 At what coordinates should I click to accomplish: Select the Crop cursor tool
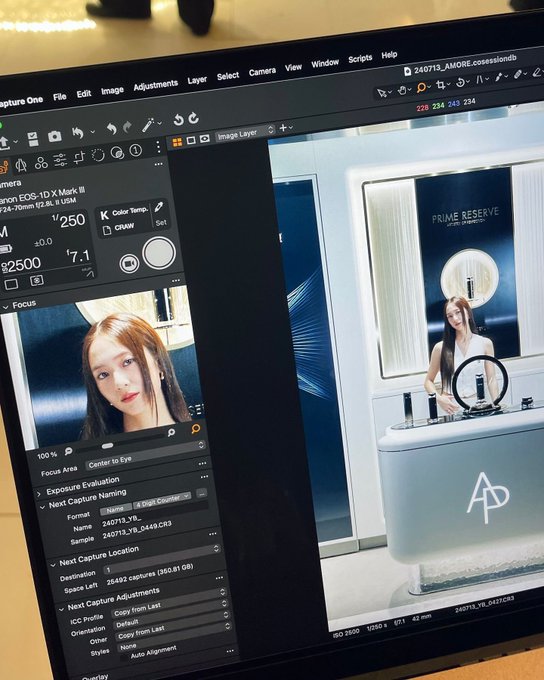tap(440, 85)
